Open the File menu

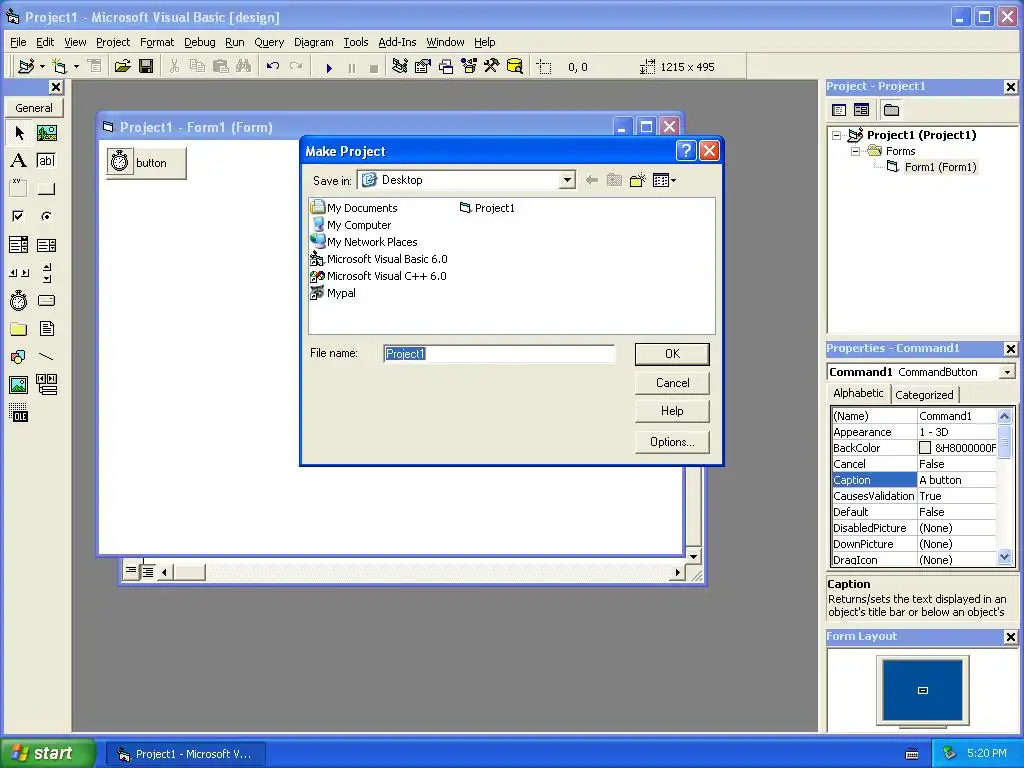(x=18, y=42)
